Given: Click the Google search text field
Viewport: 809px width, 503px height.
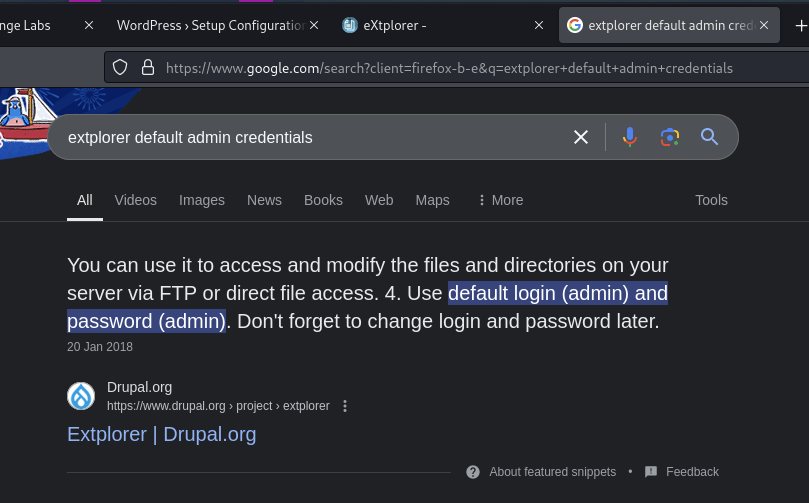Looking at the screenshot, I should point(300,137).
